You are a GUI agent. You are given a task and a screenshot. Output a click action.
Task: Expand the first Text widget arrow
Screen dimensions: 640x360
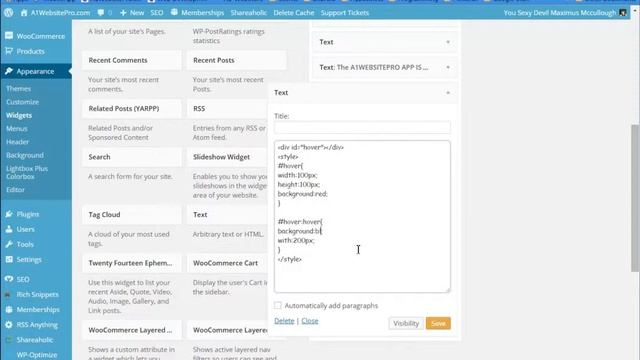click(x=448, y=42)
